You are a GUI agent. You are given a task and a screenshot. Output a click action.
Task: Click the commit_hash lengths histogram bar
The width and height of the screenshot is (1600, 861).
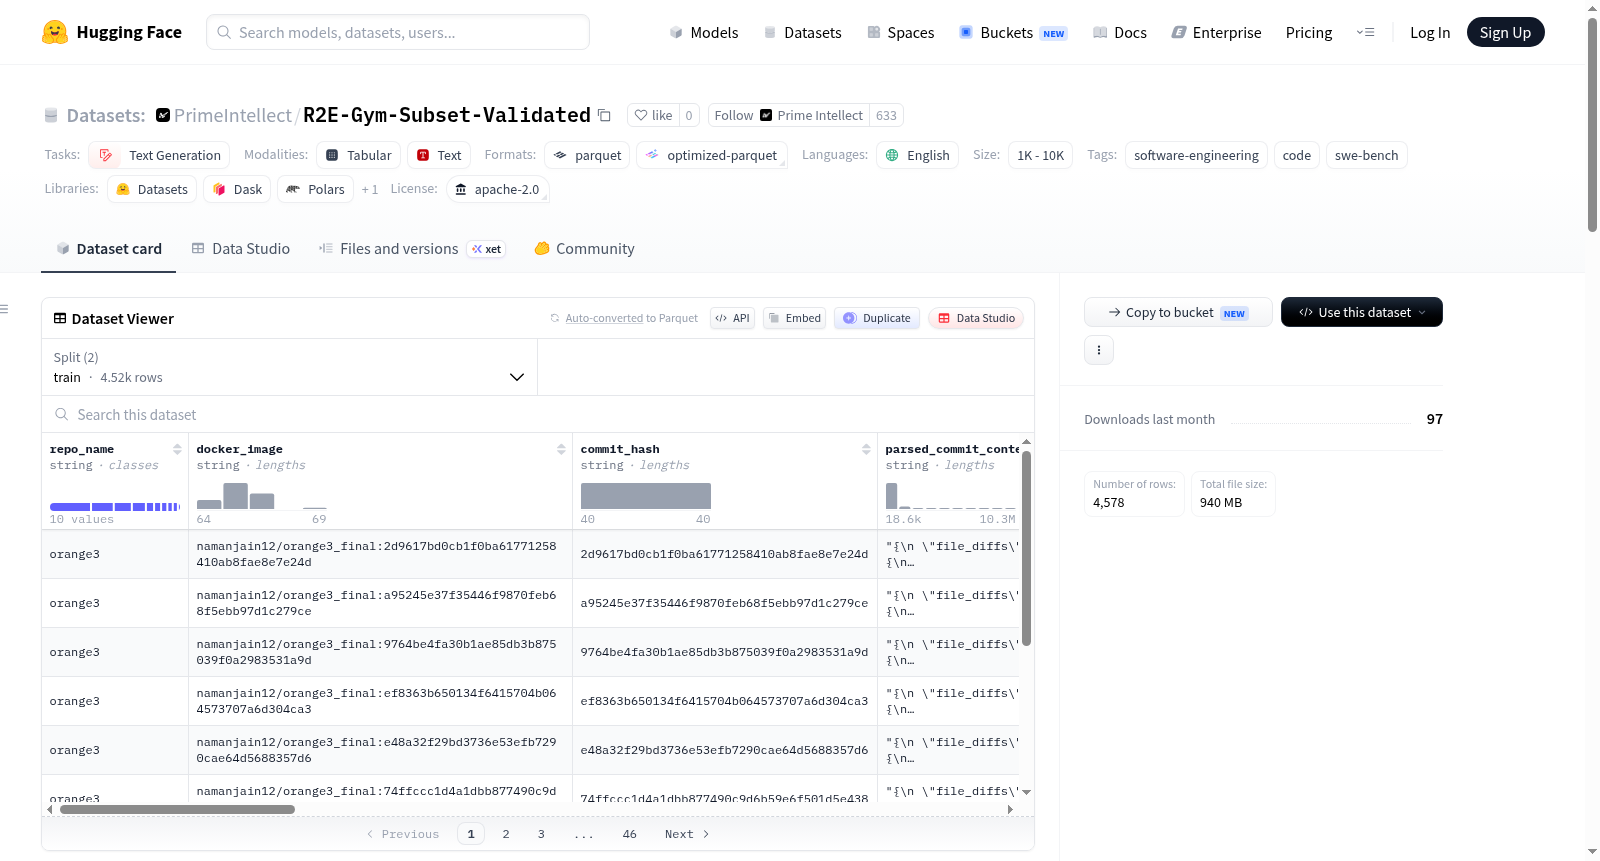646,496
